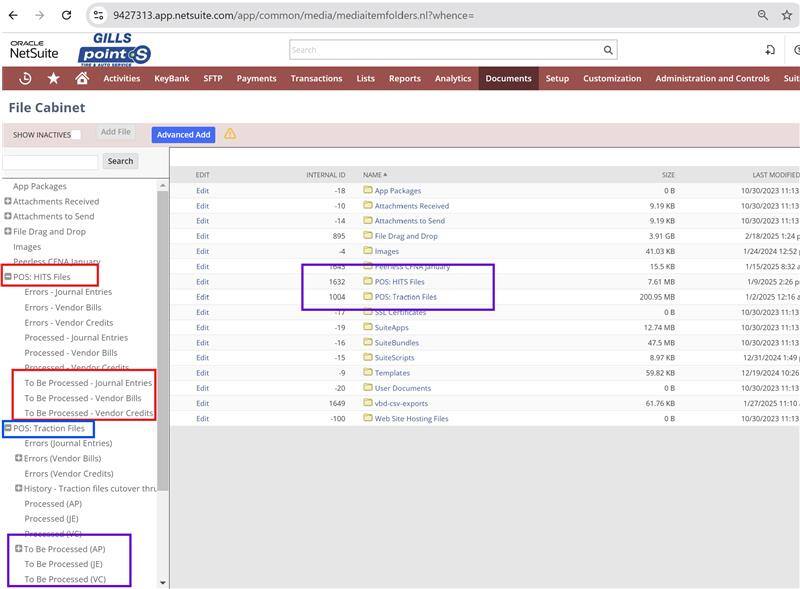Expand Attachments Received in the tree
Viewport: 800px width, 589px height.
pos(8,201)
